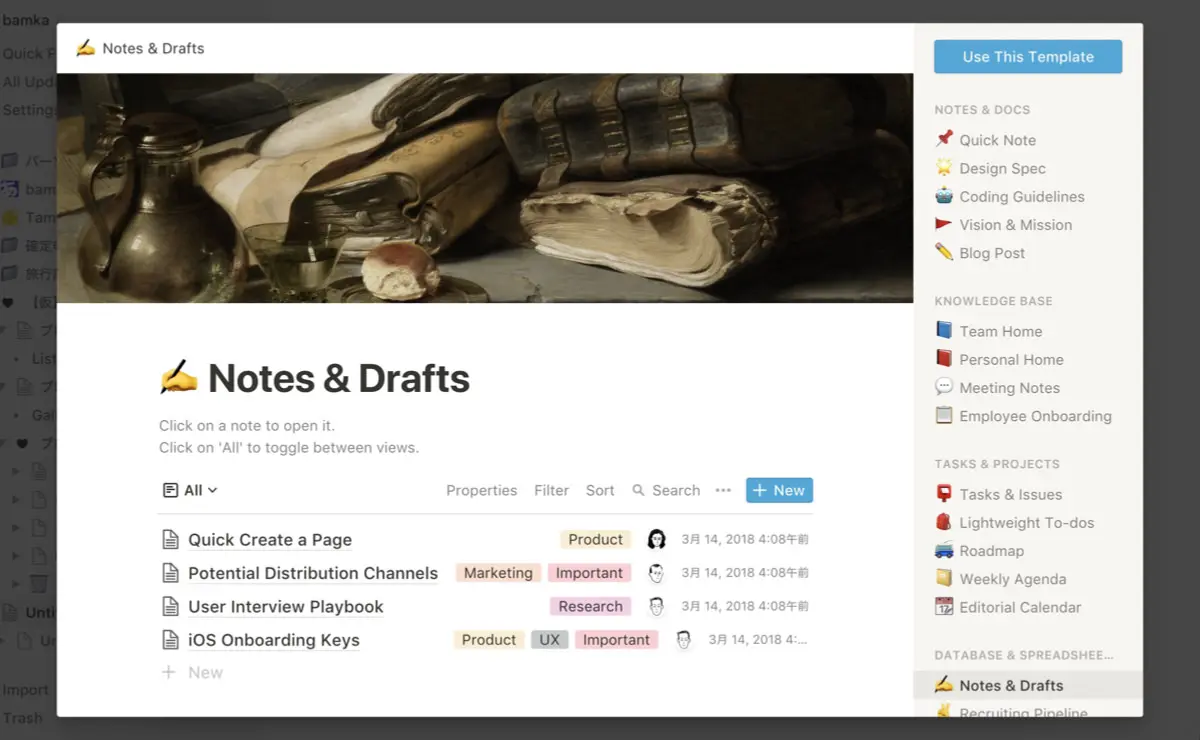Screen dimensions: 1200x740
Task: Click the + New row at list bottom
Action: 193,673
